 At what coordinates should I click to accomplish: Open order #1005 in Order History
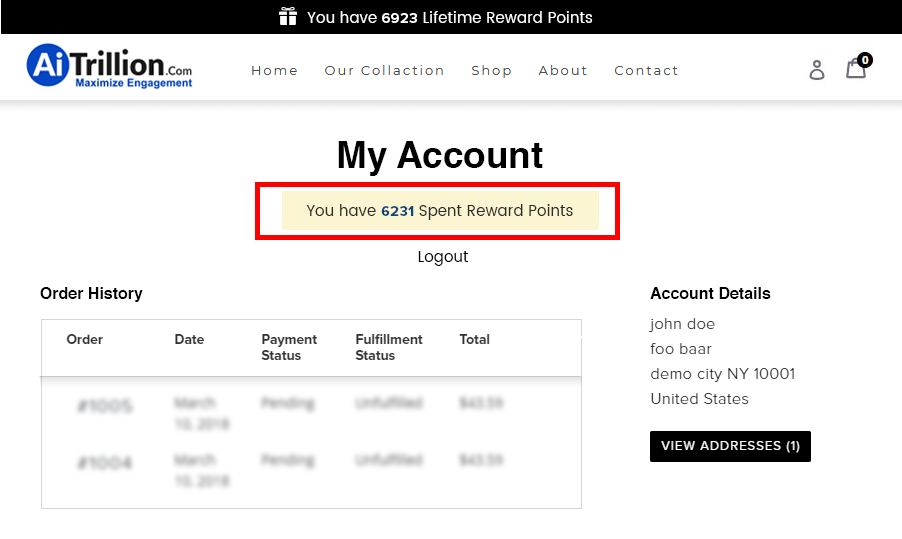point(104,406)
